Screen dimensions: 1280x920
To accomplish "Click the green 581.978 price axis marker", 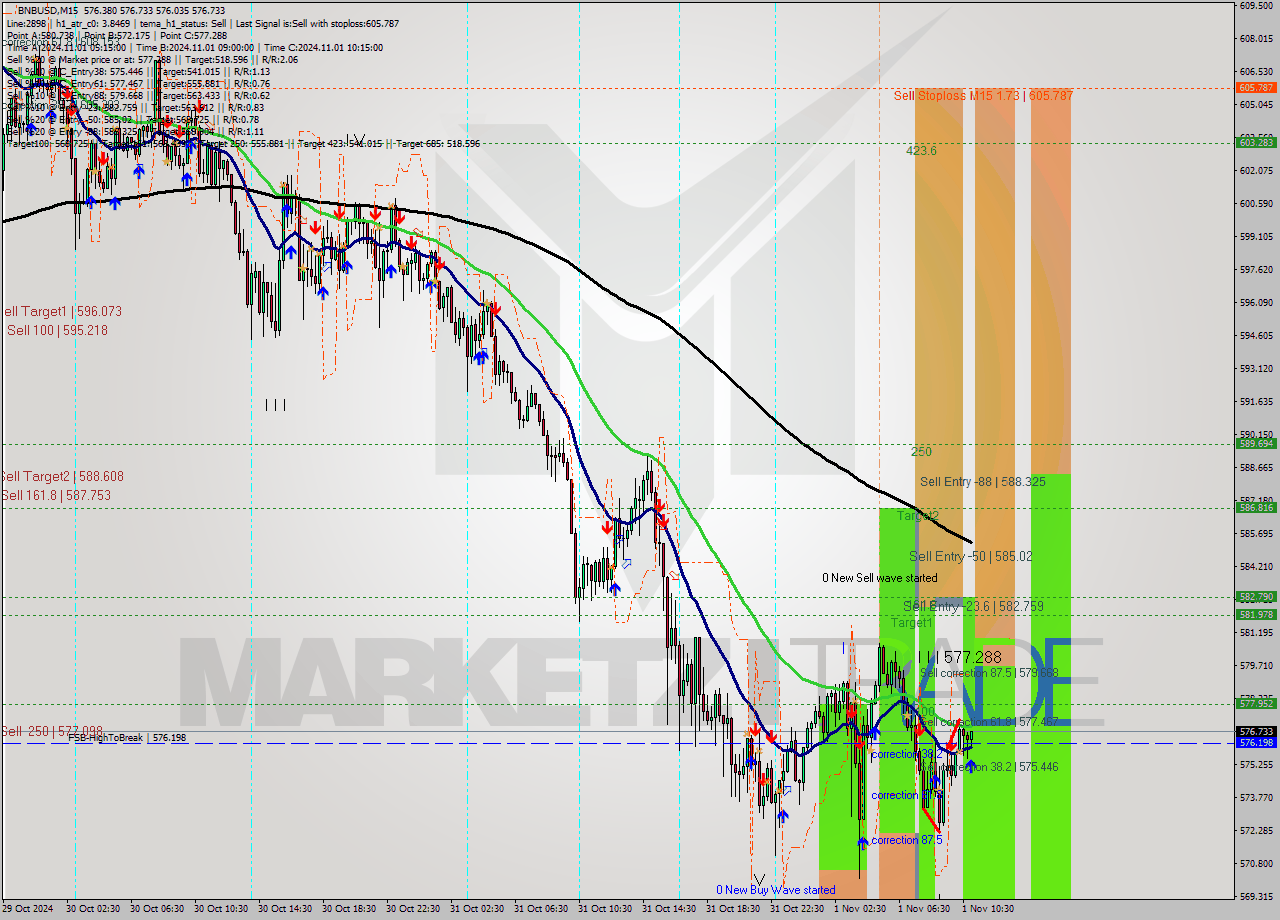I will coord(1256,614).
